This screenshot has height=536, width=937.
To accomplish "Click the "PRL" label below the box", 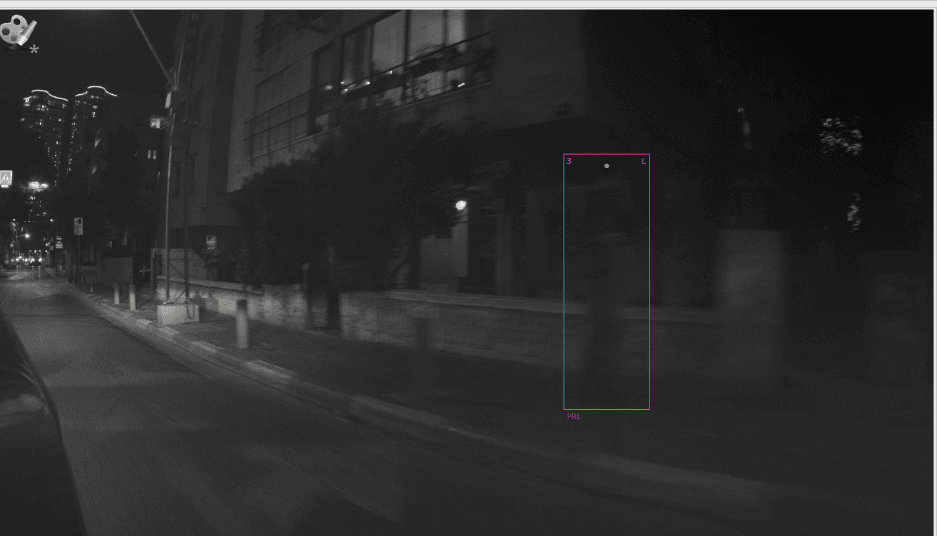I will 574,416.
